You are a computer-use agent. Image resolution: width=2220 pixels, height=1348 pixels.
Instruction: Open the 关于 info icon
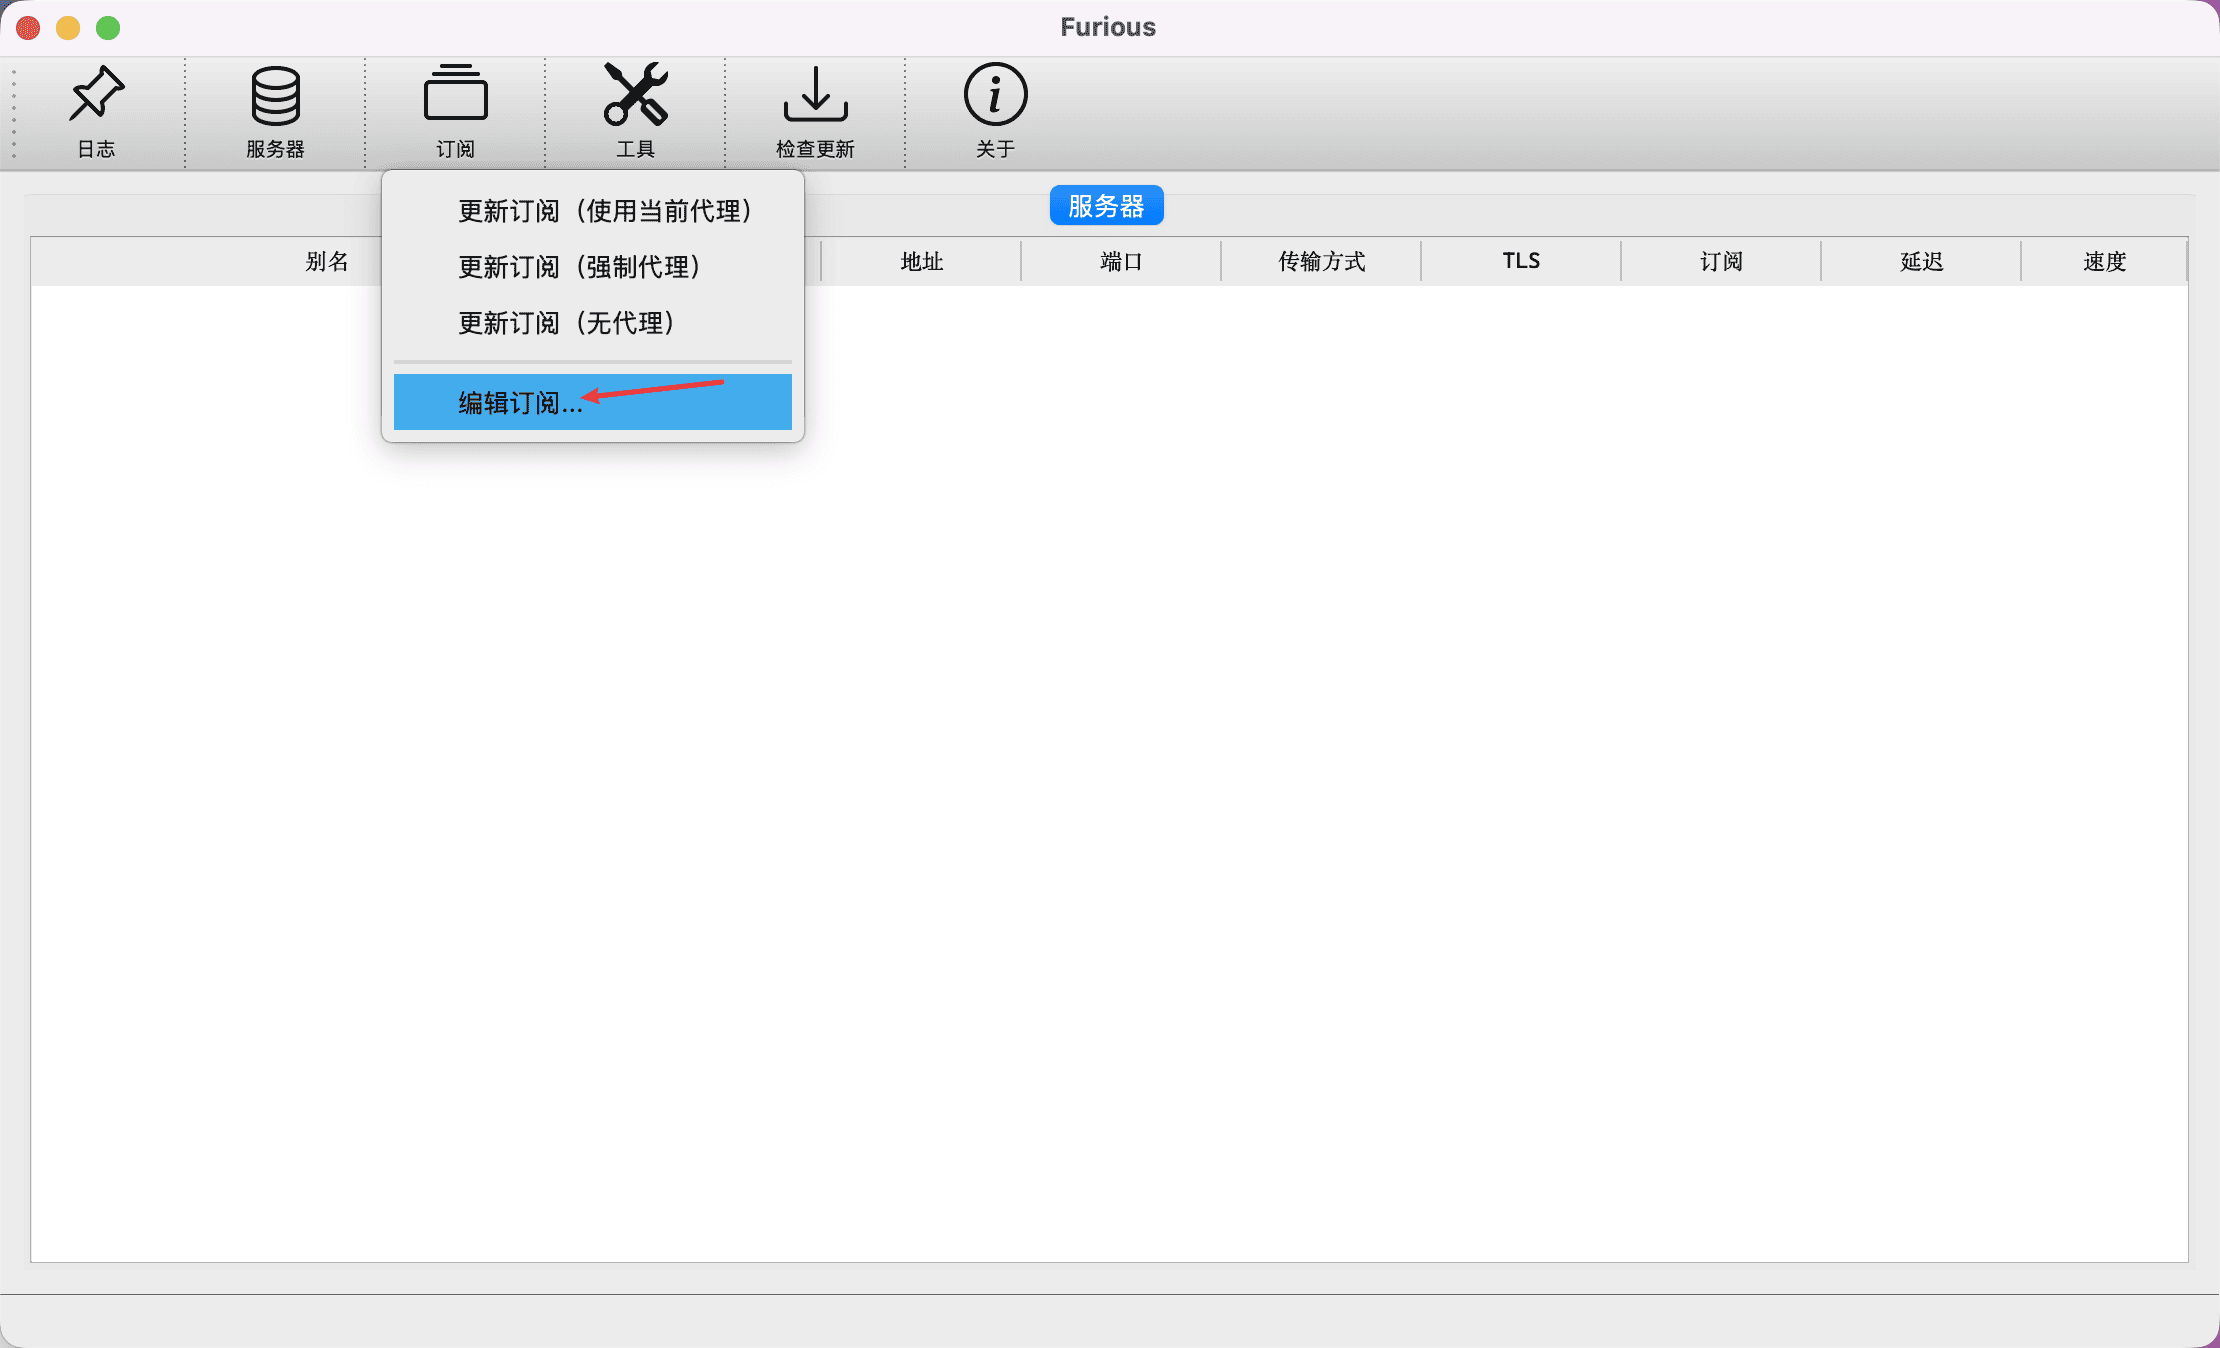tap(995, 95)
